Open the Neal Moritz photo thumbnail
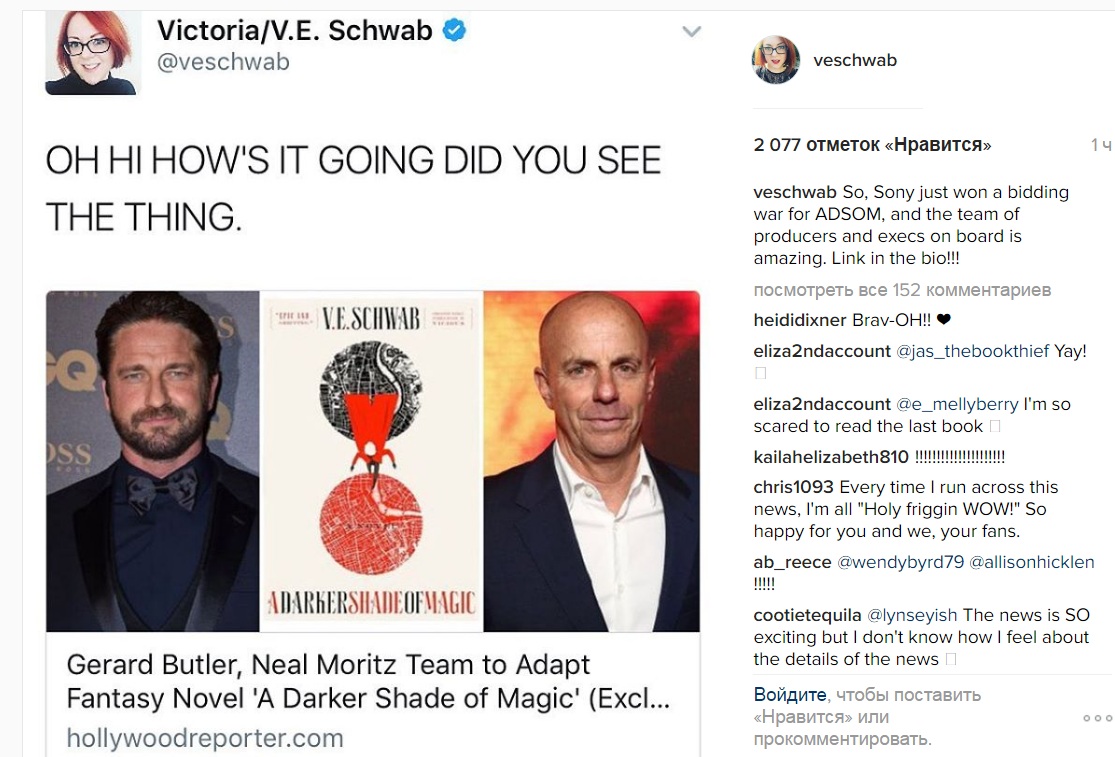 592,461
